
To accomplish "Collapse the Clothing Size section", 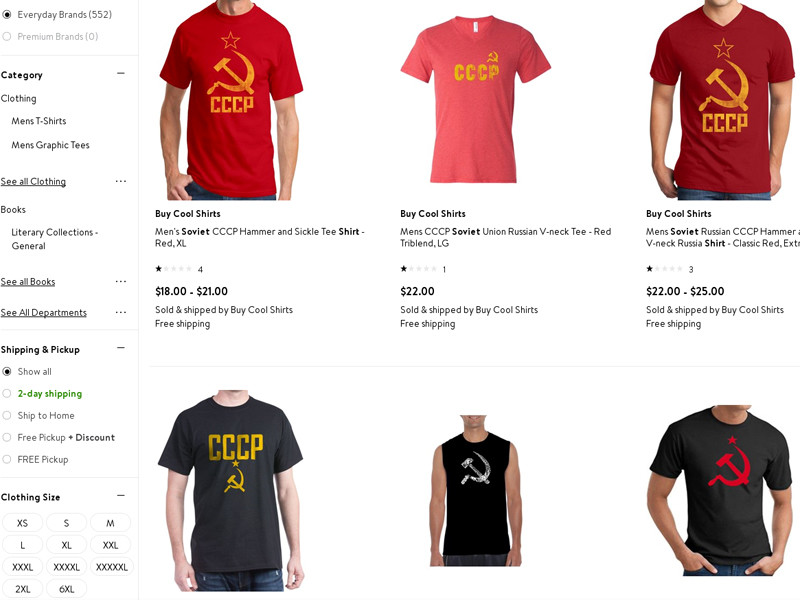I will coord(121,495).
